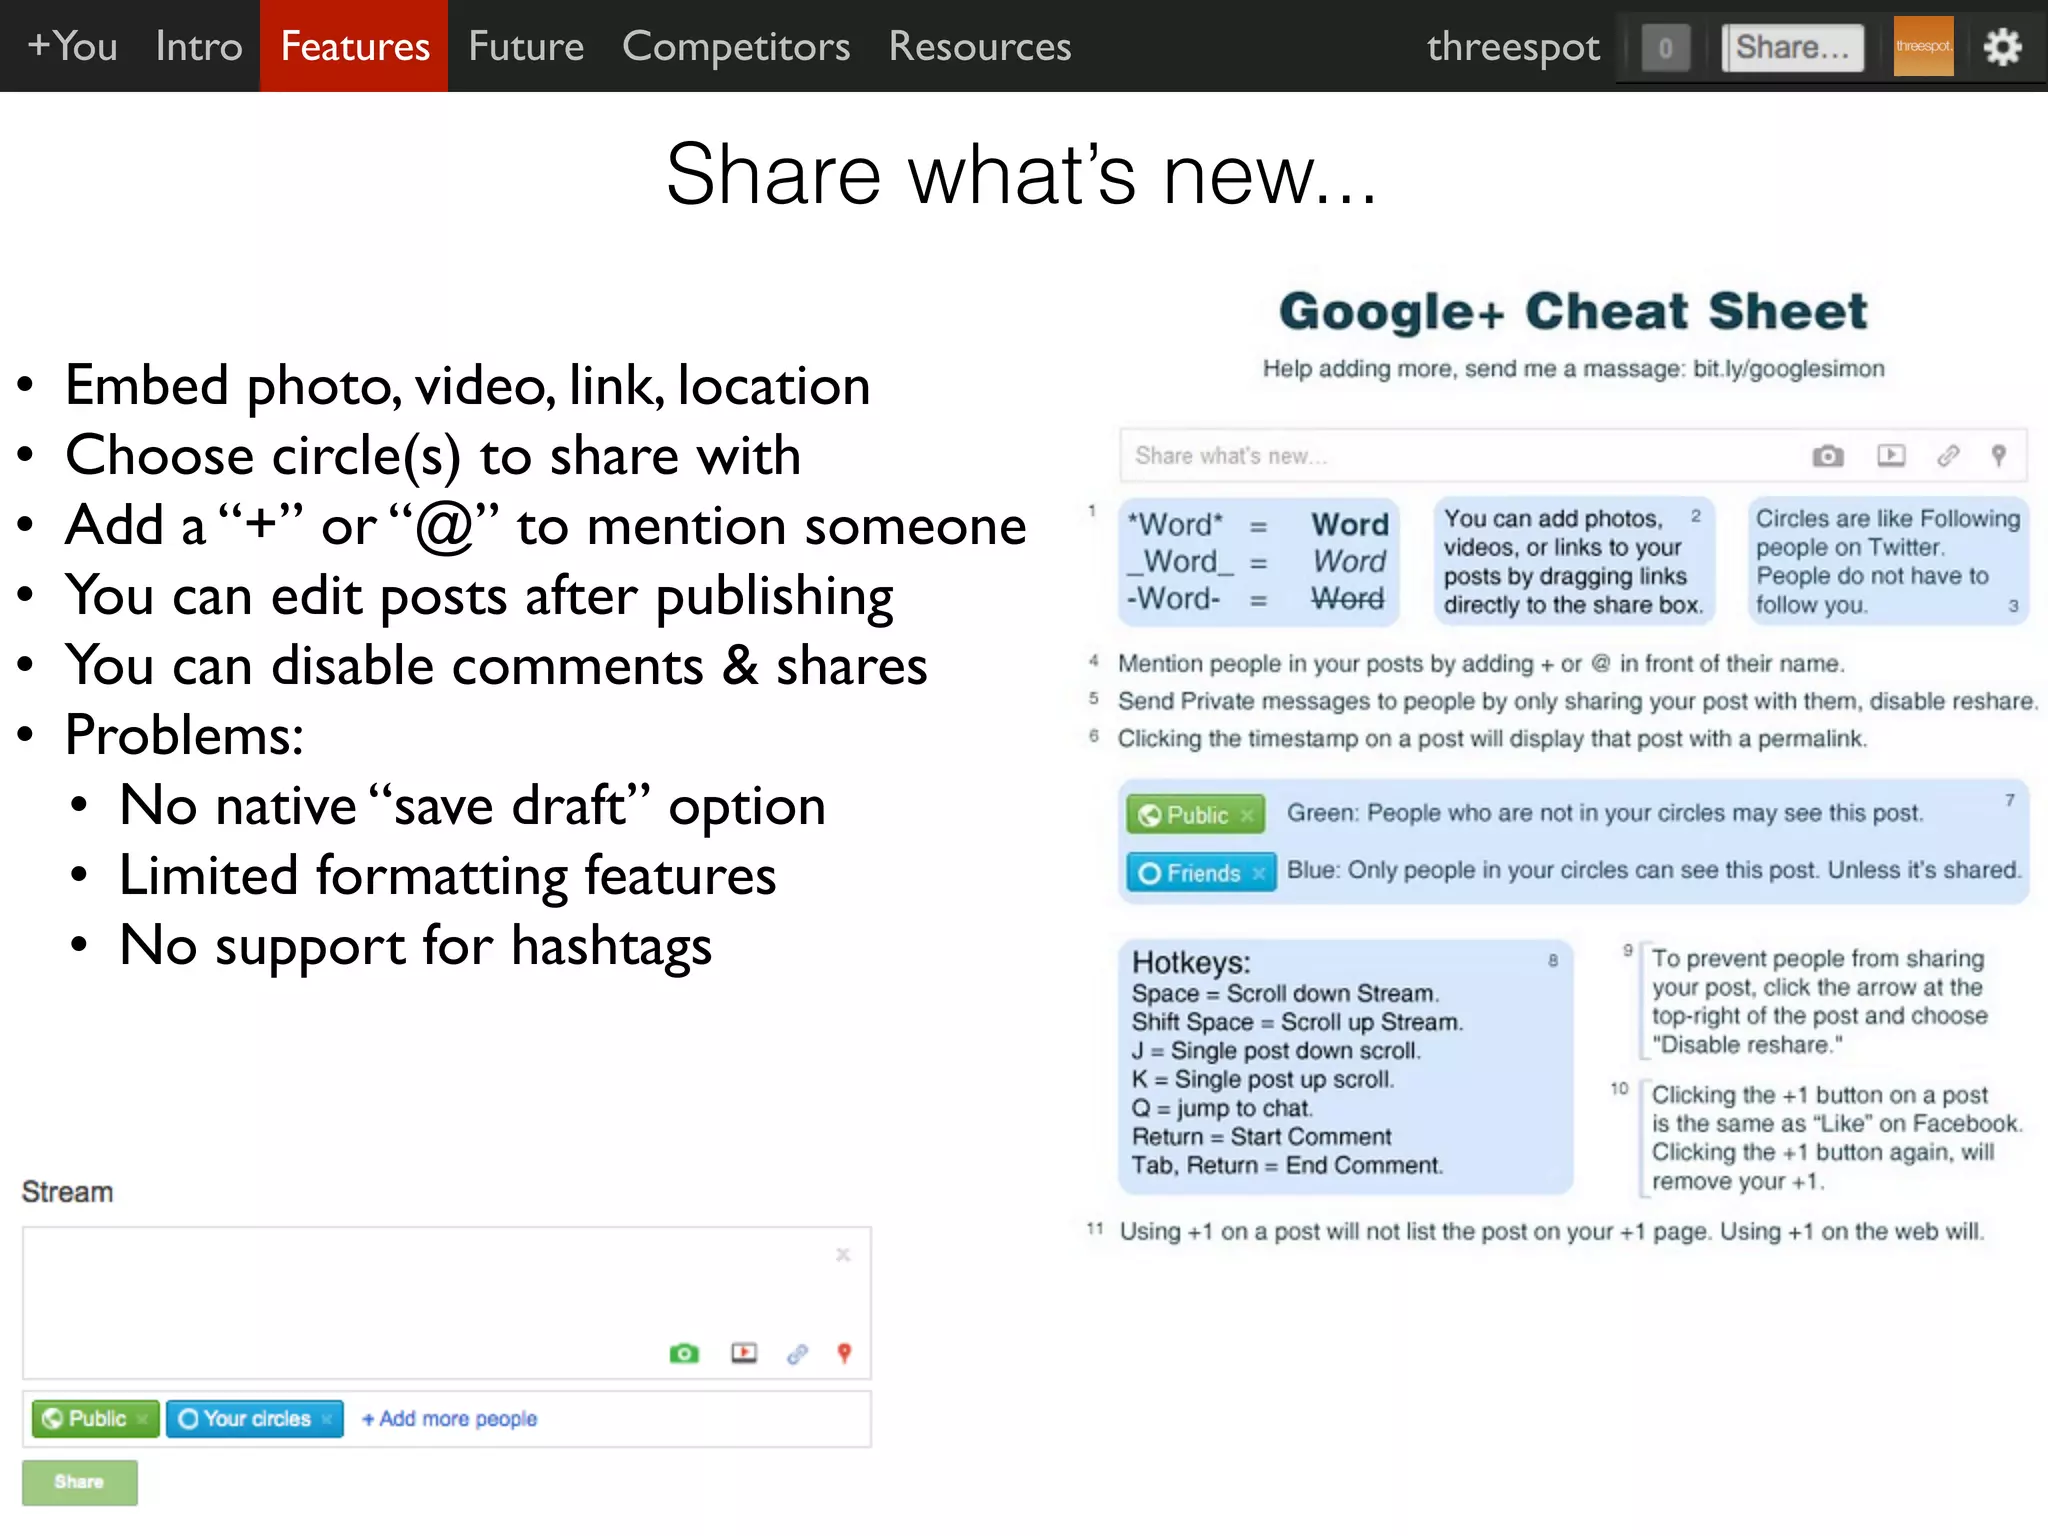The width and height of the screenshot is (2048, 1536).
Task: Go to the Future tab
Action: coord(526,46)
